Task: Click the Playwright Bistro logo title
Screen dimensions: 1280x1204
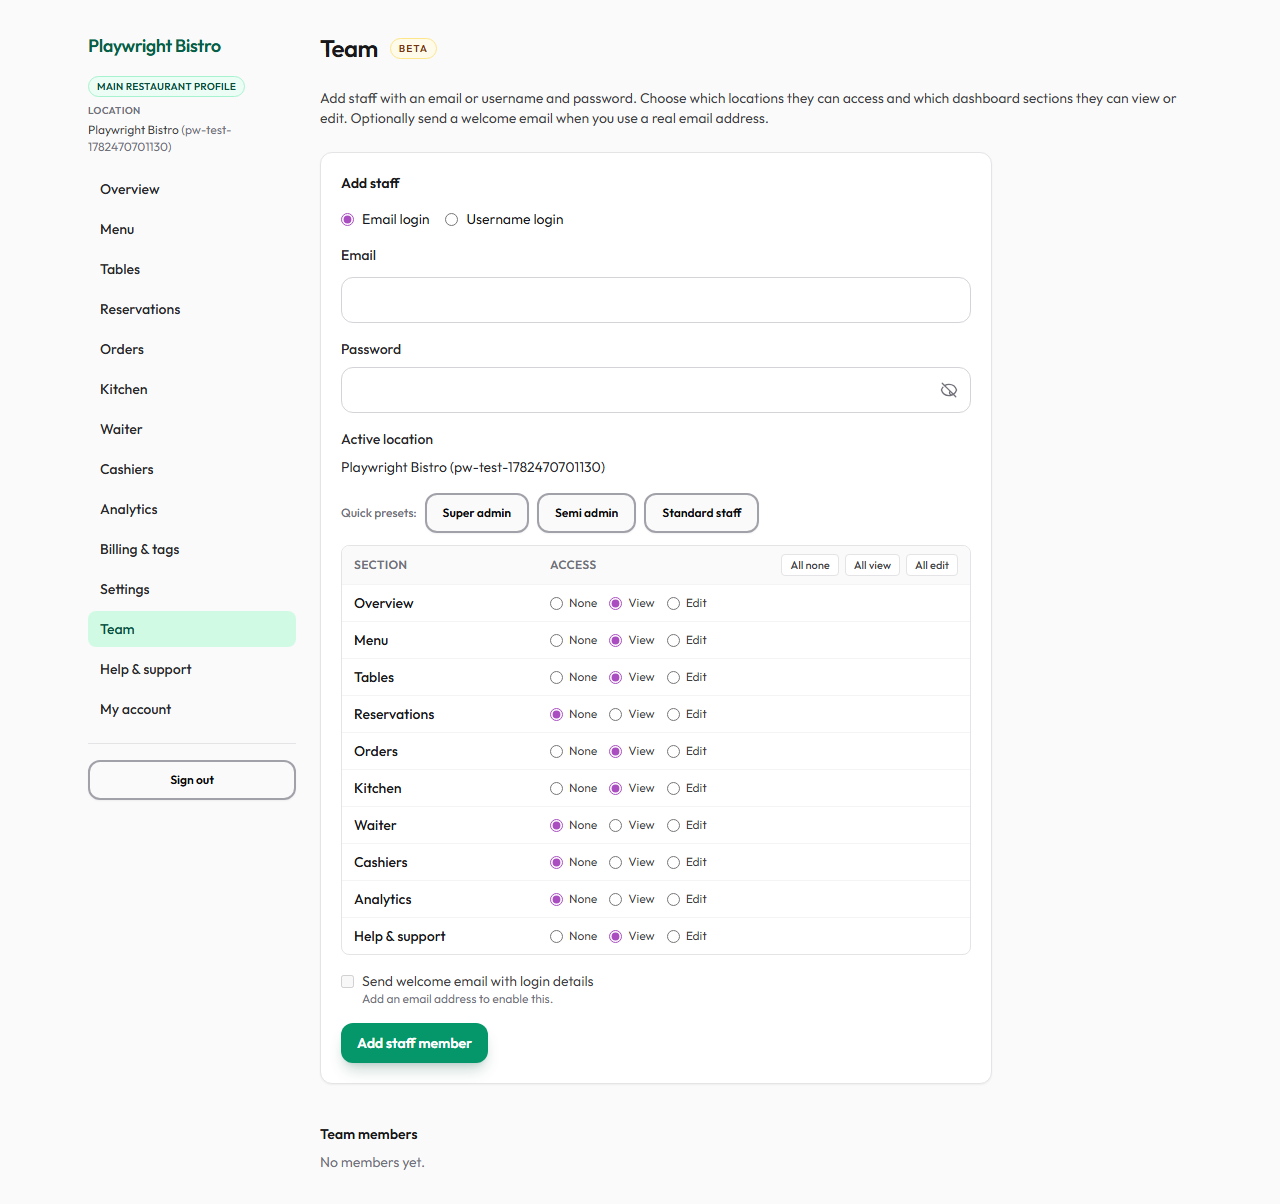Action: (154, 46)
